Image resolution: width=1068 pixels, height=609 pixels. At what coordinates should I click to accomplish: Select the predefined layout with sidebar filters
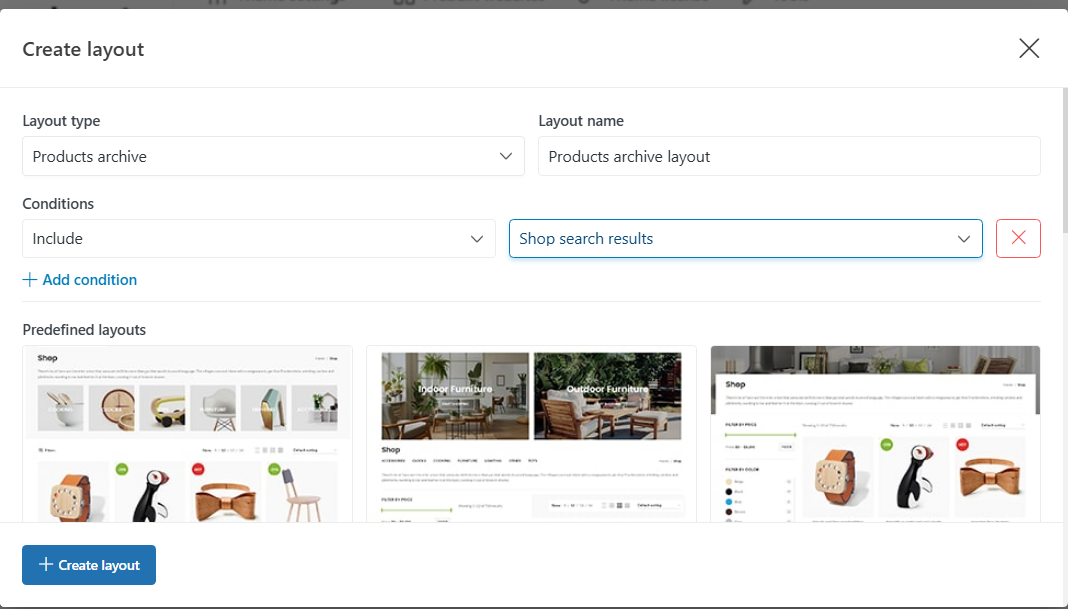point(875,434)
